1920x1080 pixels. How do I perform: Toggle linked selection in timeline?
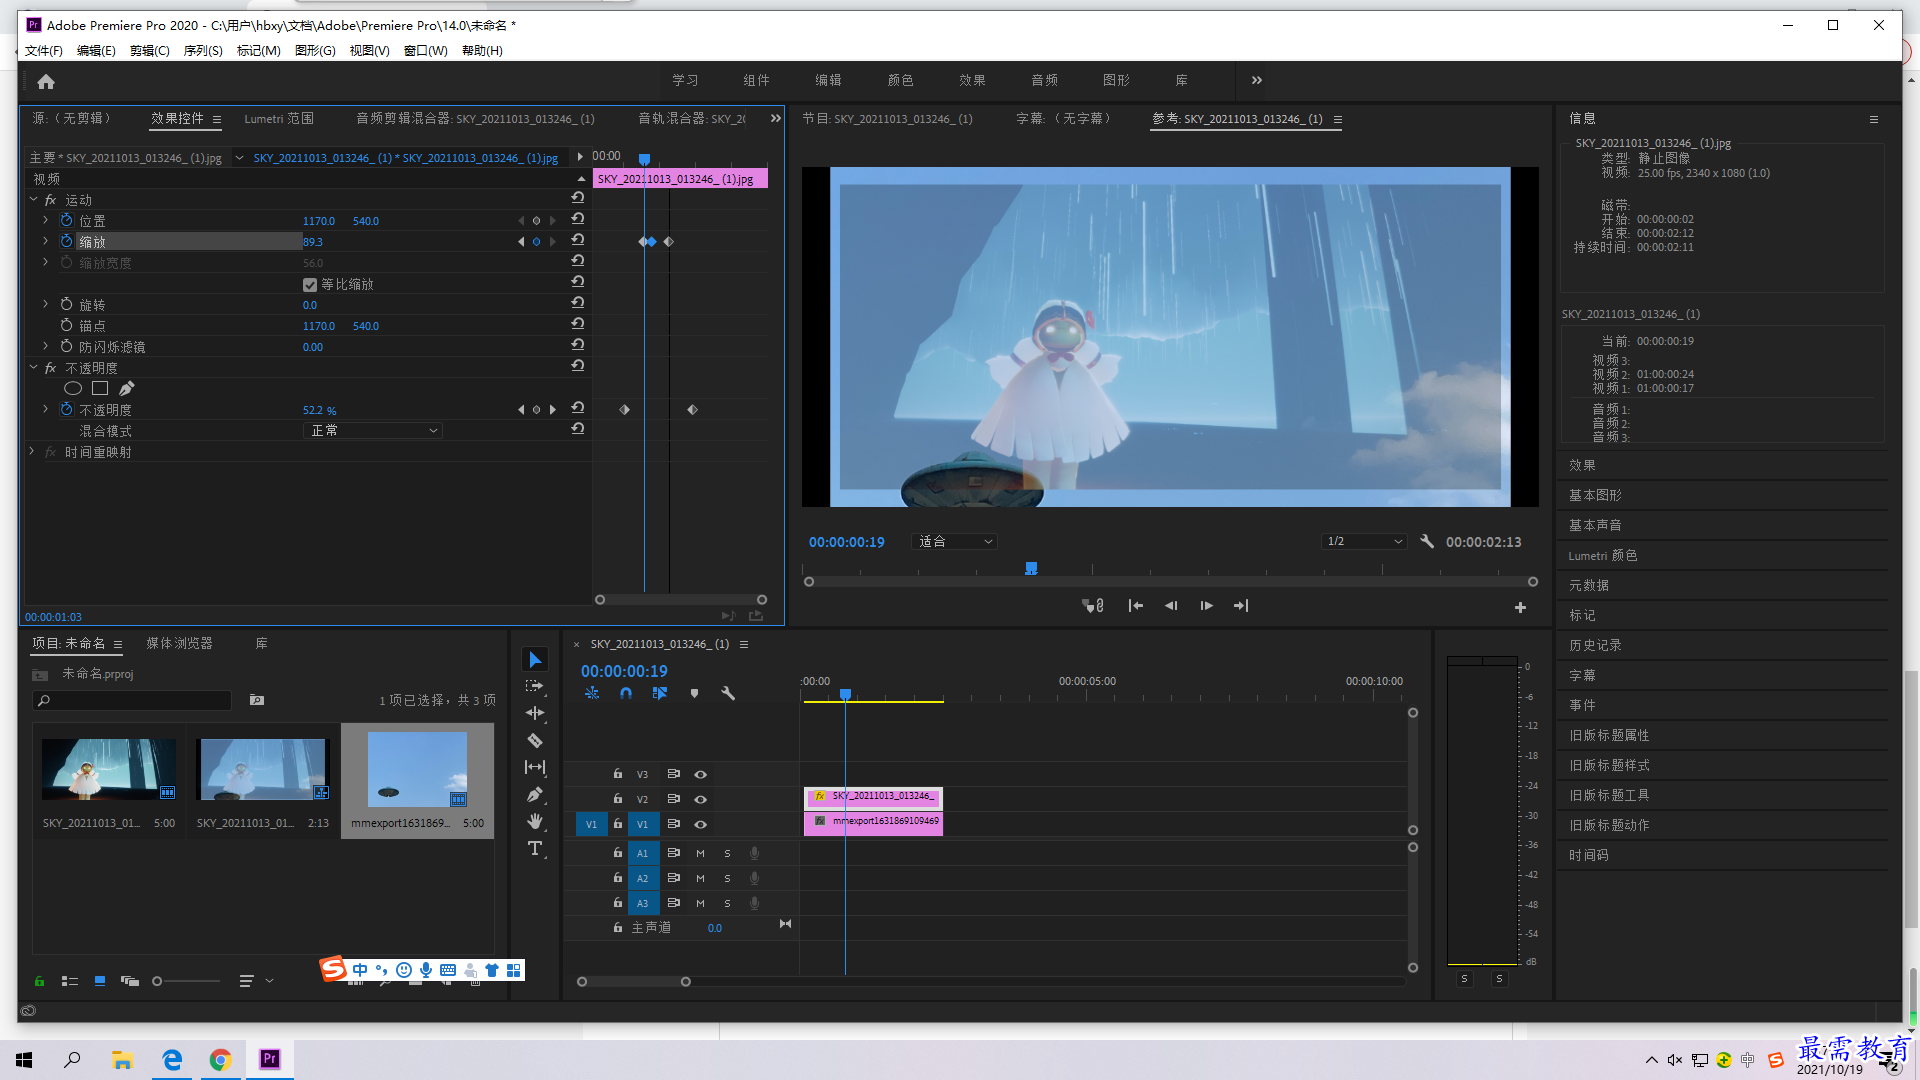660,693
